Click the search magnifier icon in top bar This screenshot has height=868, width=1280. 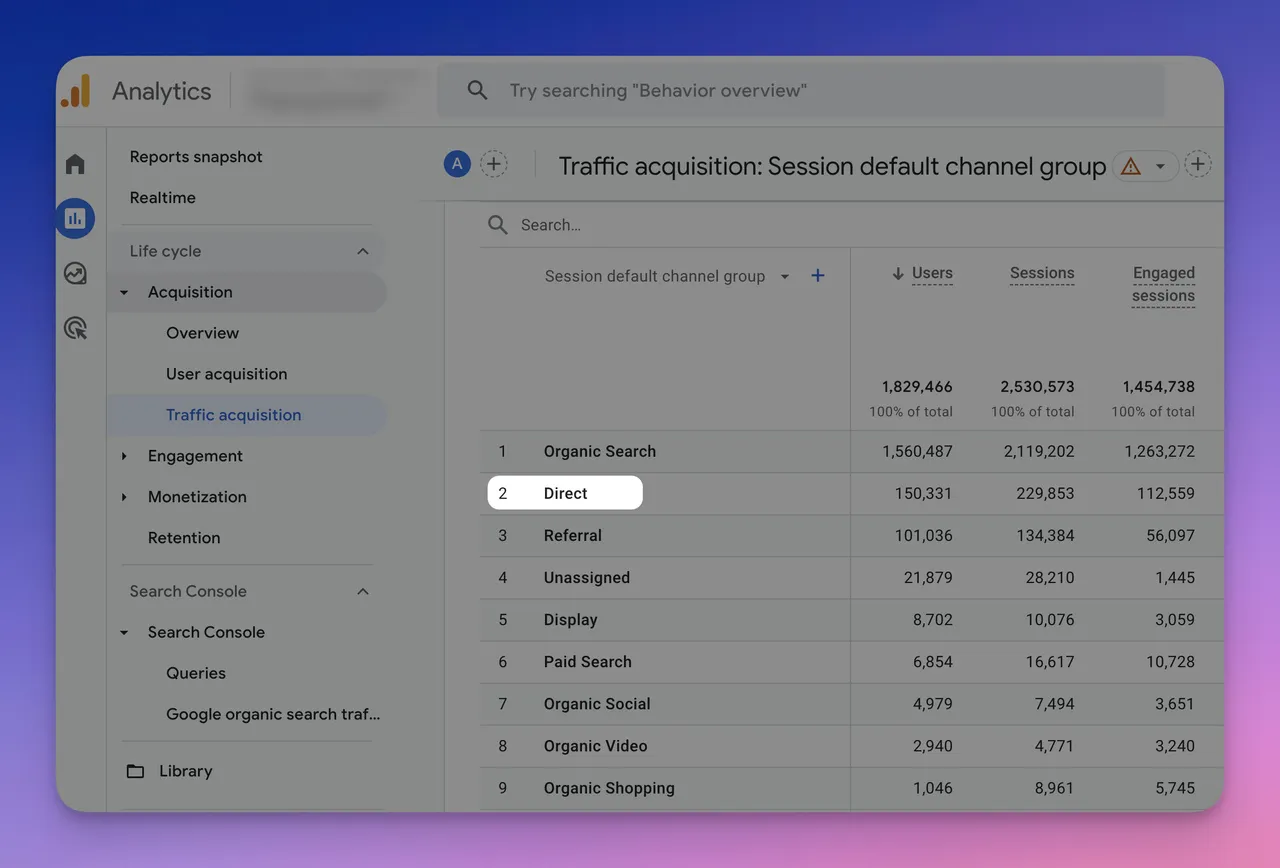pos(478,91)
